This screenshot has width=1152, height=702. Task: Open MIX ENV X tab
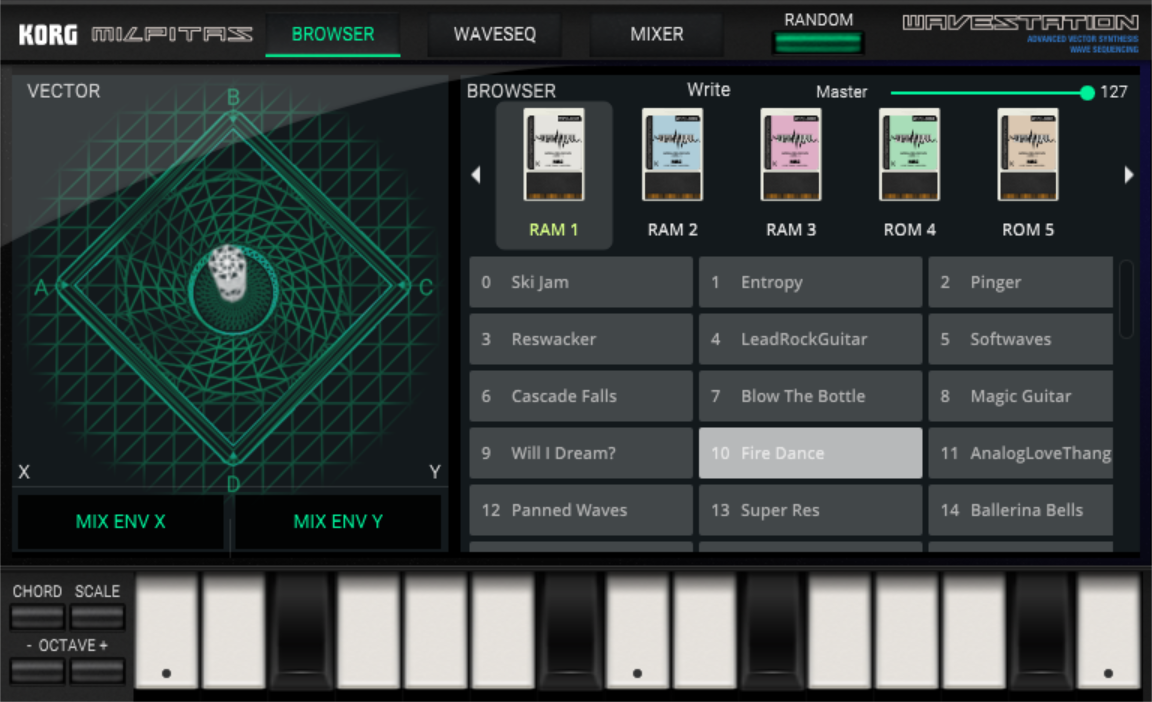[120, 521]
